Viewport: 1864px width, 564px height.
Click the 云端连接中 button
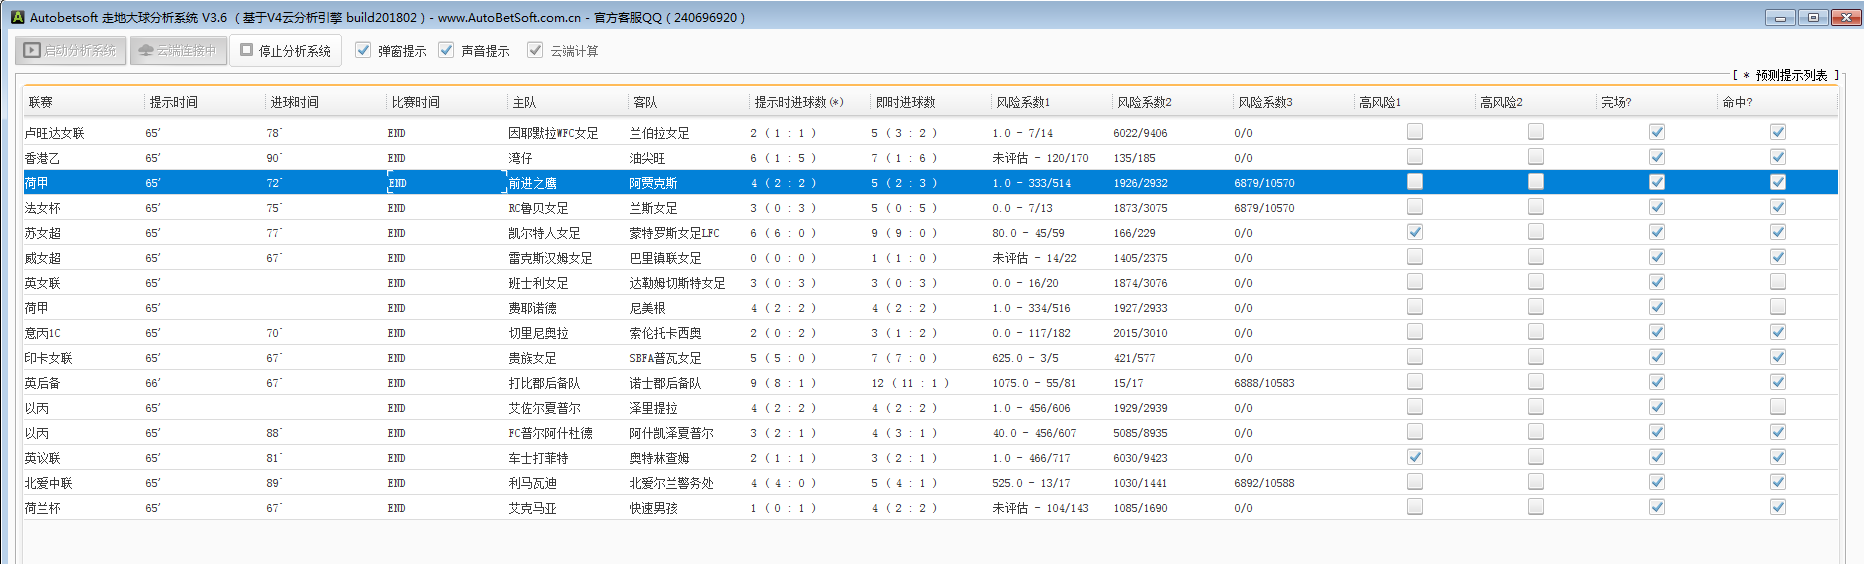[x=177, y=50]
